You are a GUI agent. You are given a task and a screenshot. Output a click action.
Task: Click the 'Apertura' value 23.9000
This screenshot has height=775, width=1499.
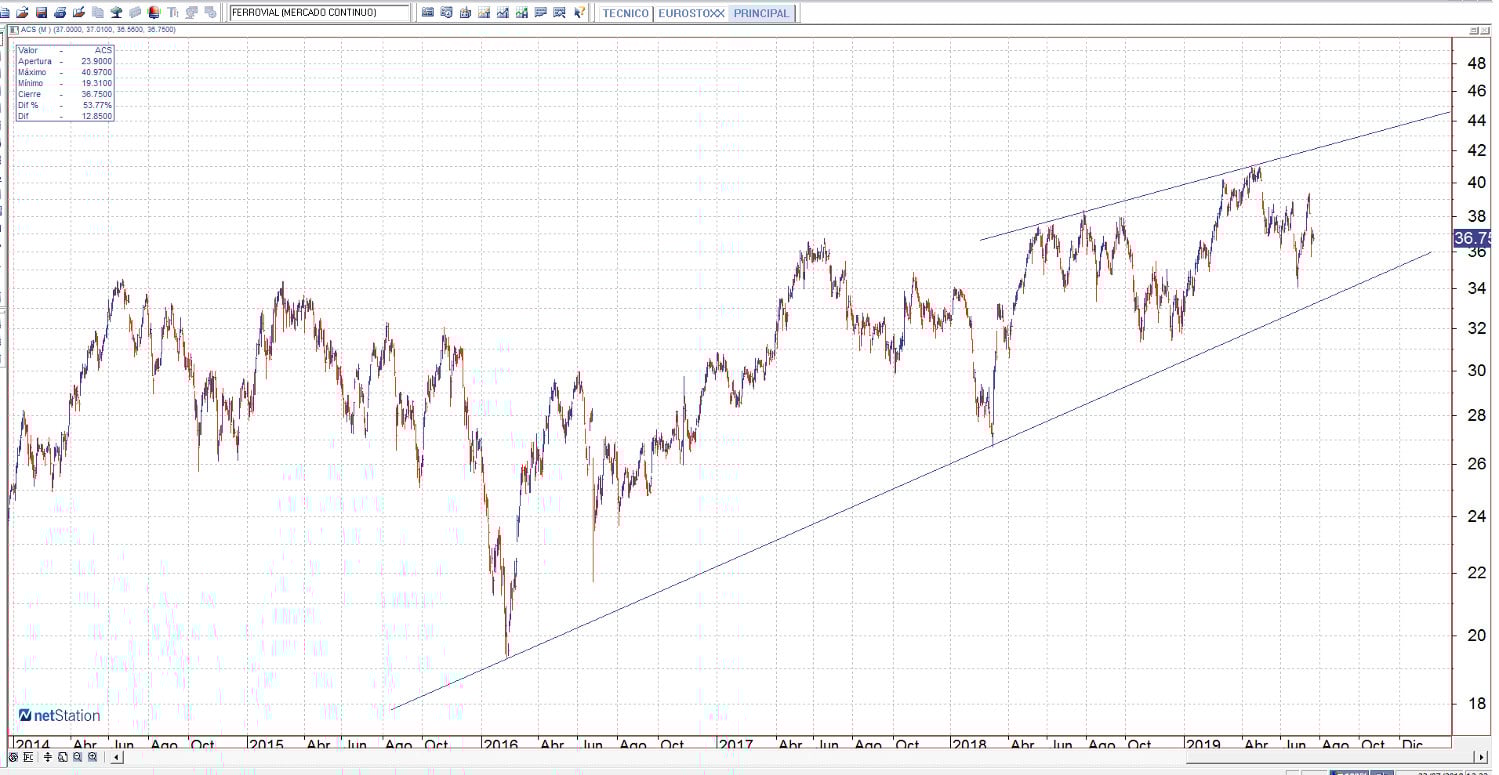click(96, 61)
